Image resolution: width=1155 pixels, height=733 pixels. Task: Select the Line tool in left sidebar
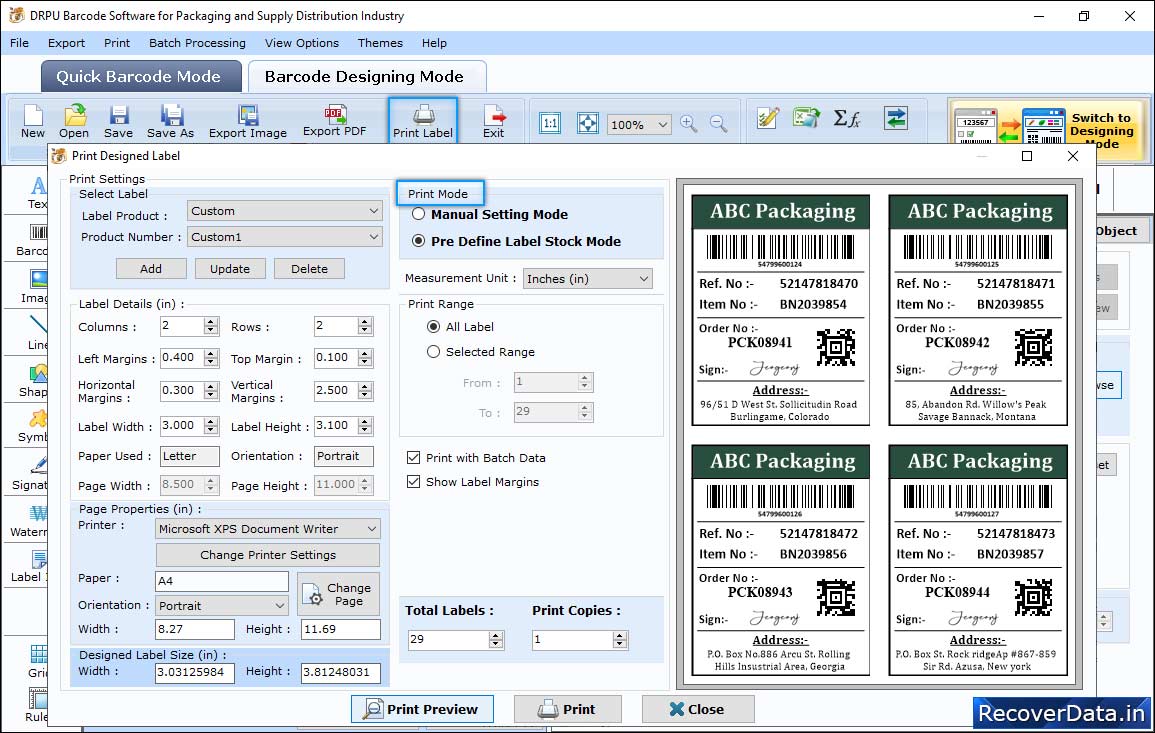(x=38, y=333)
